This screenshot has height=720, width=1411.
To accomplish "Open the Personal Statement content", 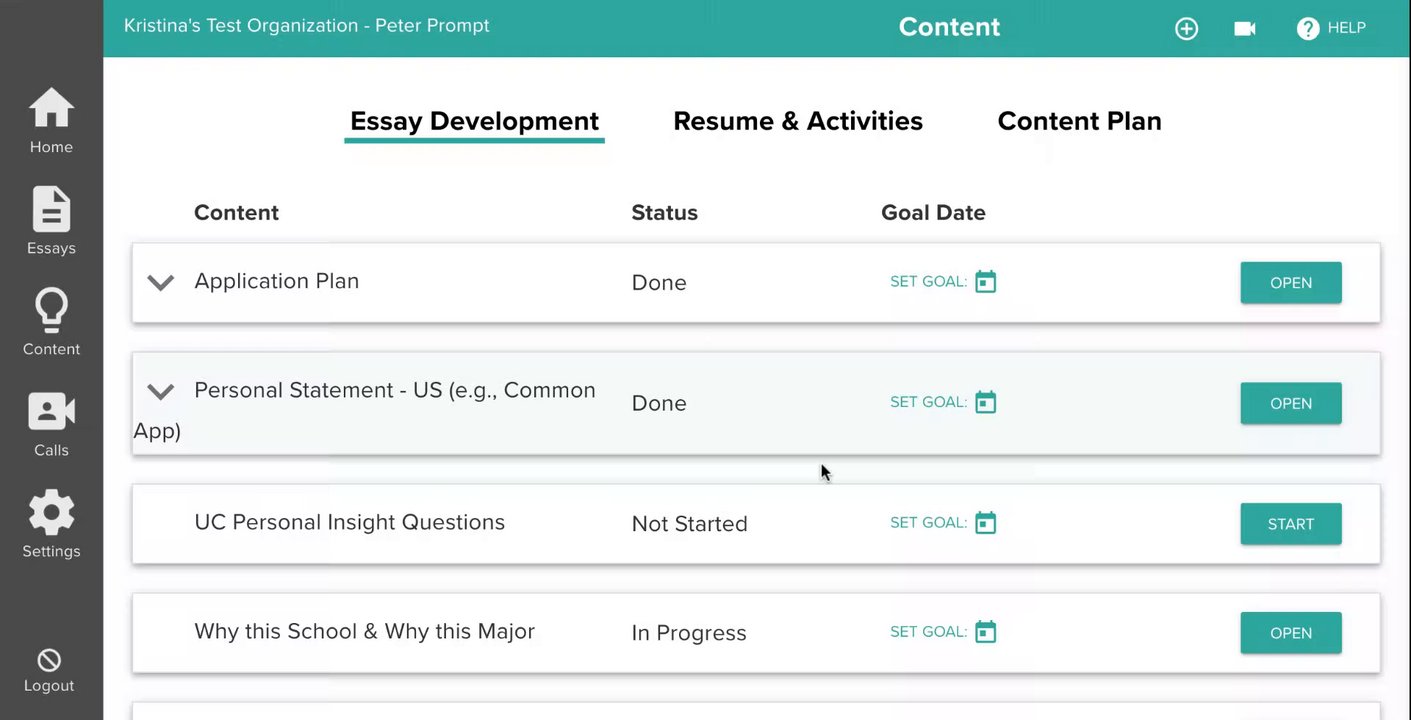I will 1290,404.
